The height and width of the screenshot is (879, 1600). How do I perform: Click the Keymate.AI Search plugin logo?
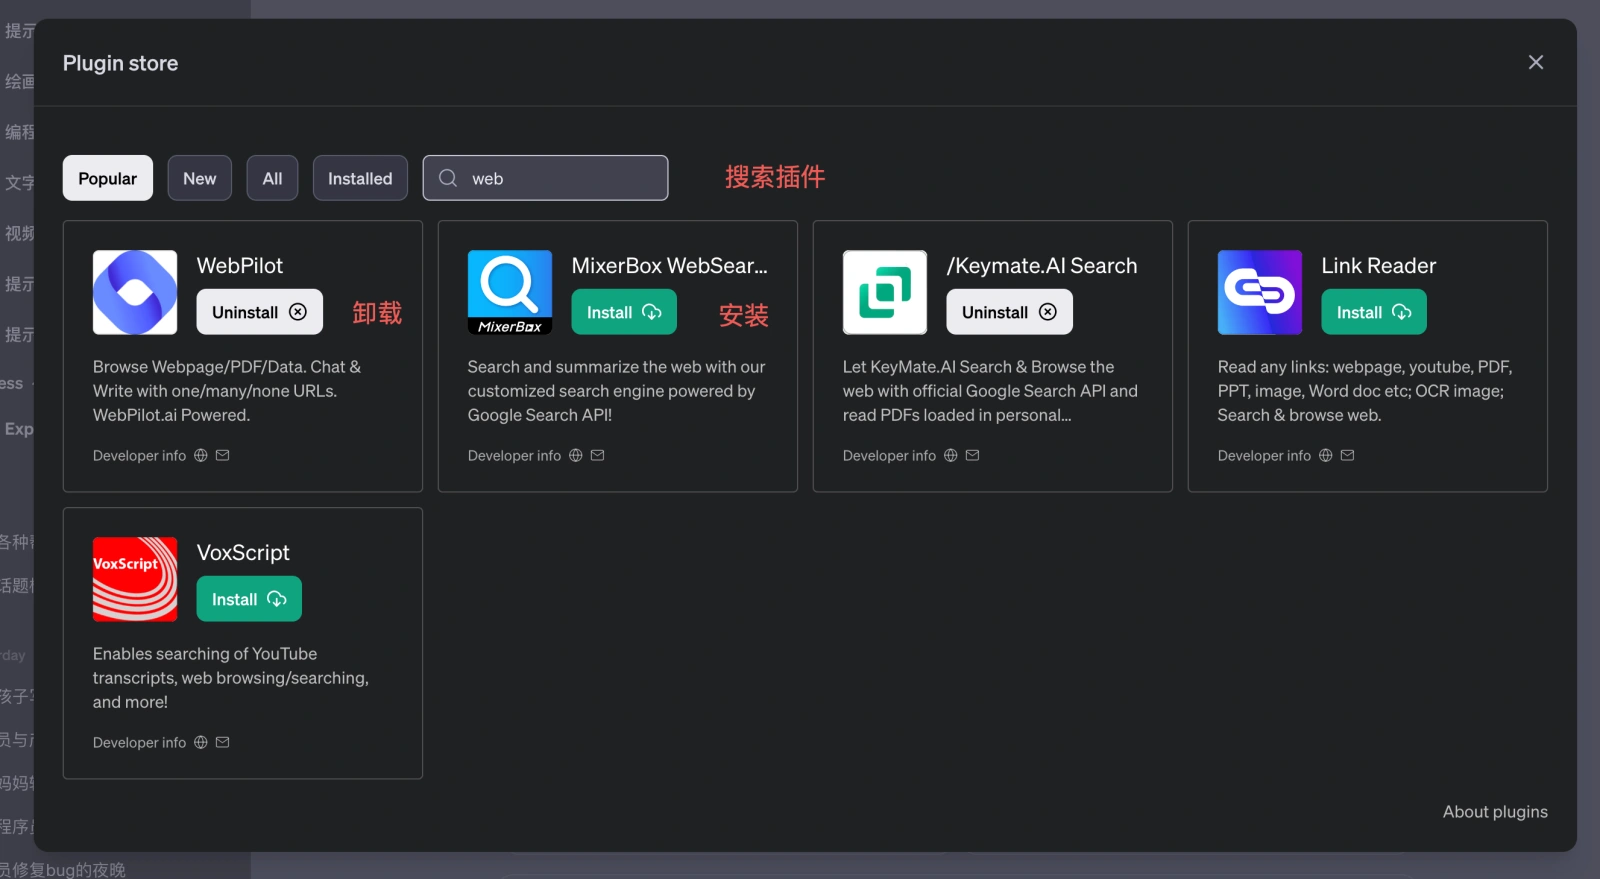tap(885, 292)
